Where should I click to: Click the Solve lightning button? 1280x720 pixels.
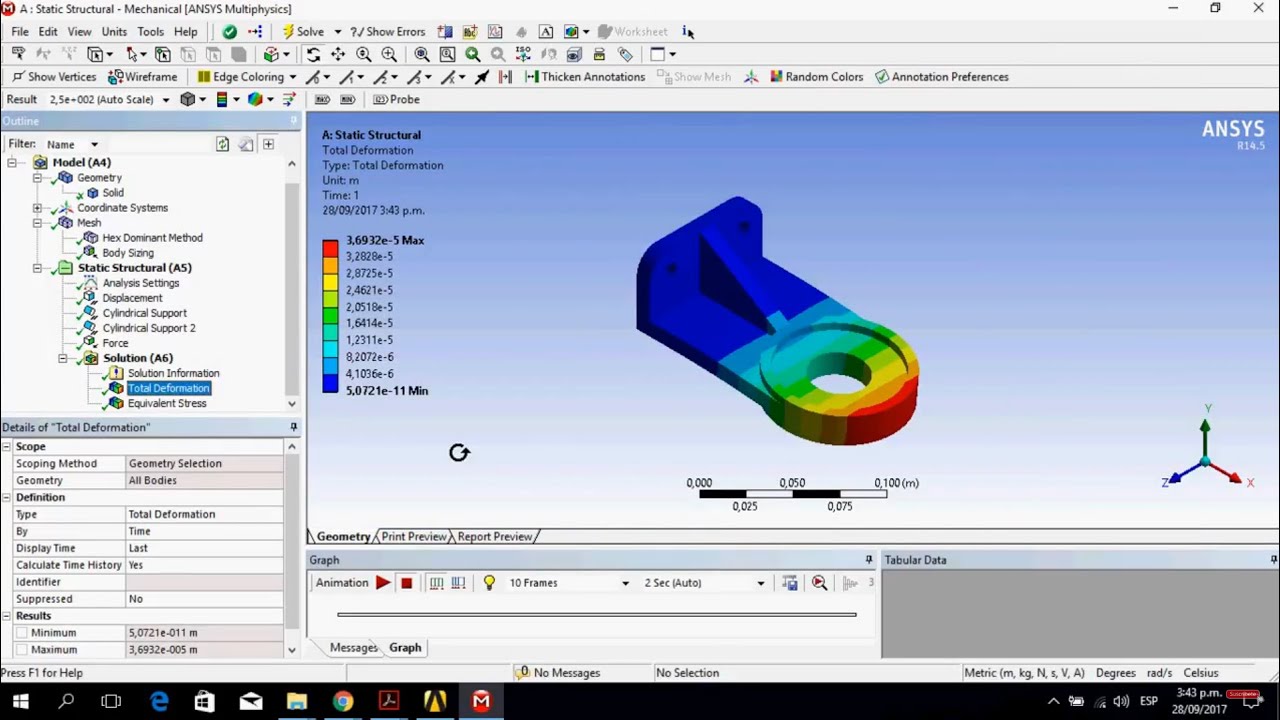coord(303,32)
